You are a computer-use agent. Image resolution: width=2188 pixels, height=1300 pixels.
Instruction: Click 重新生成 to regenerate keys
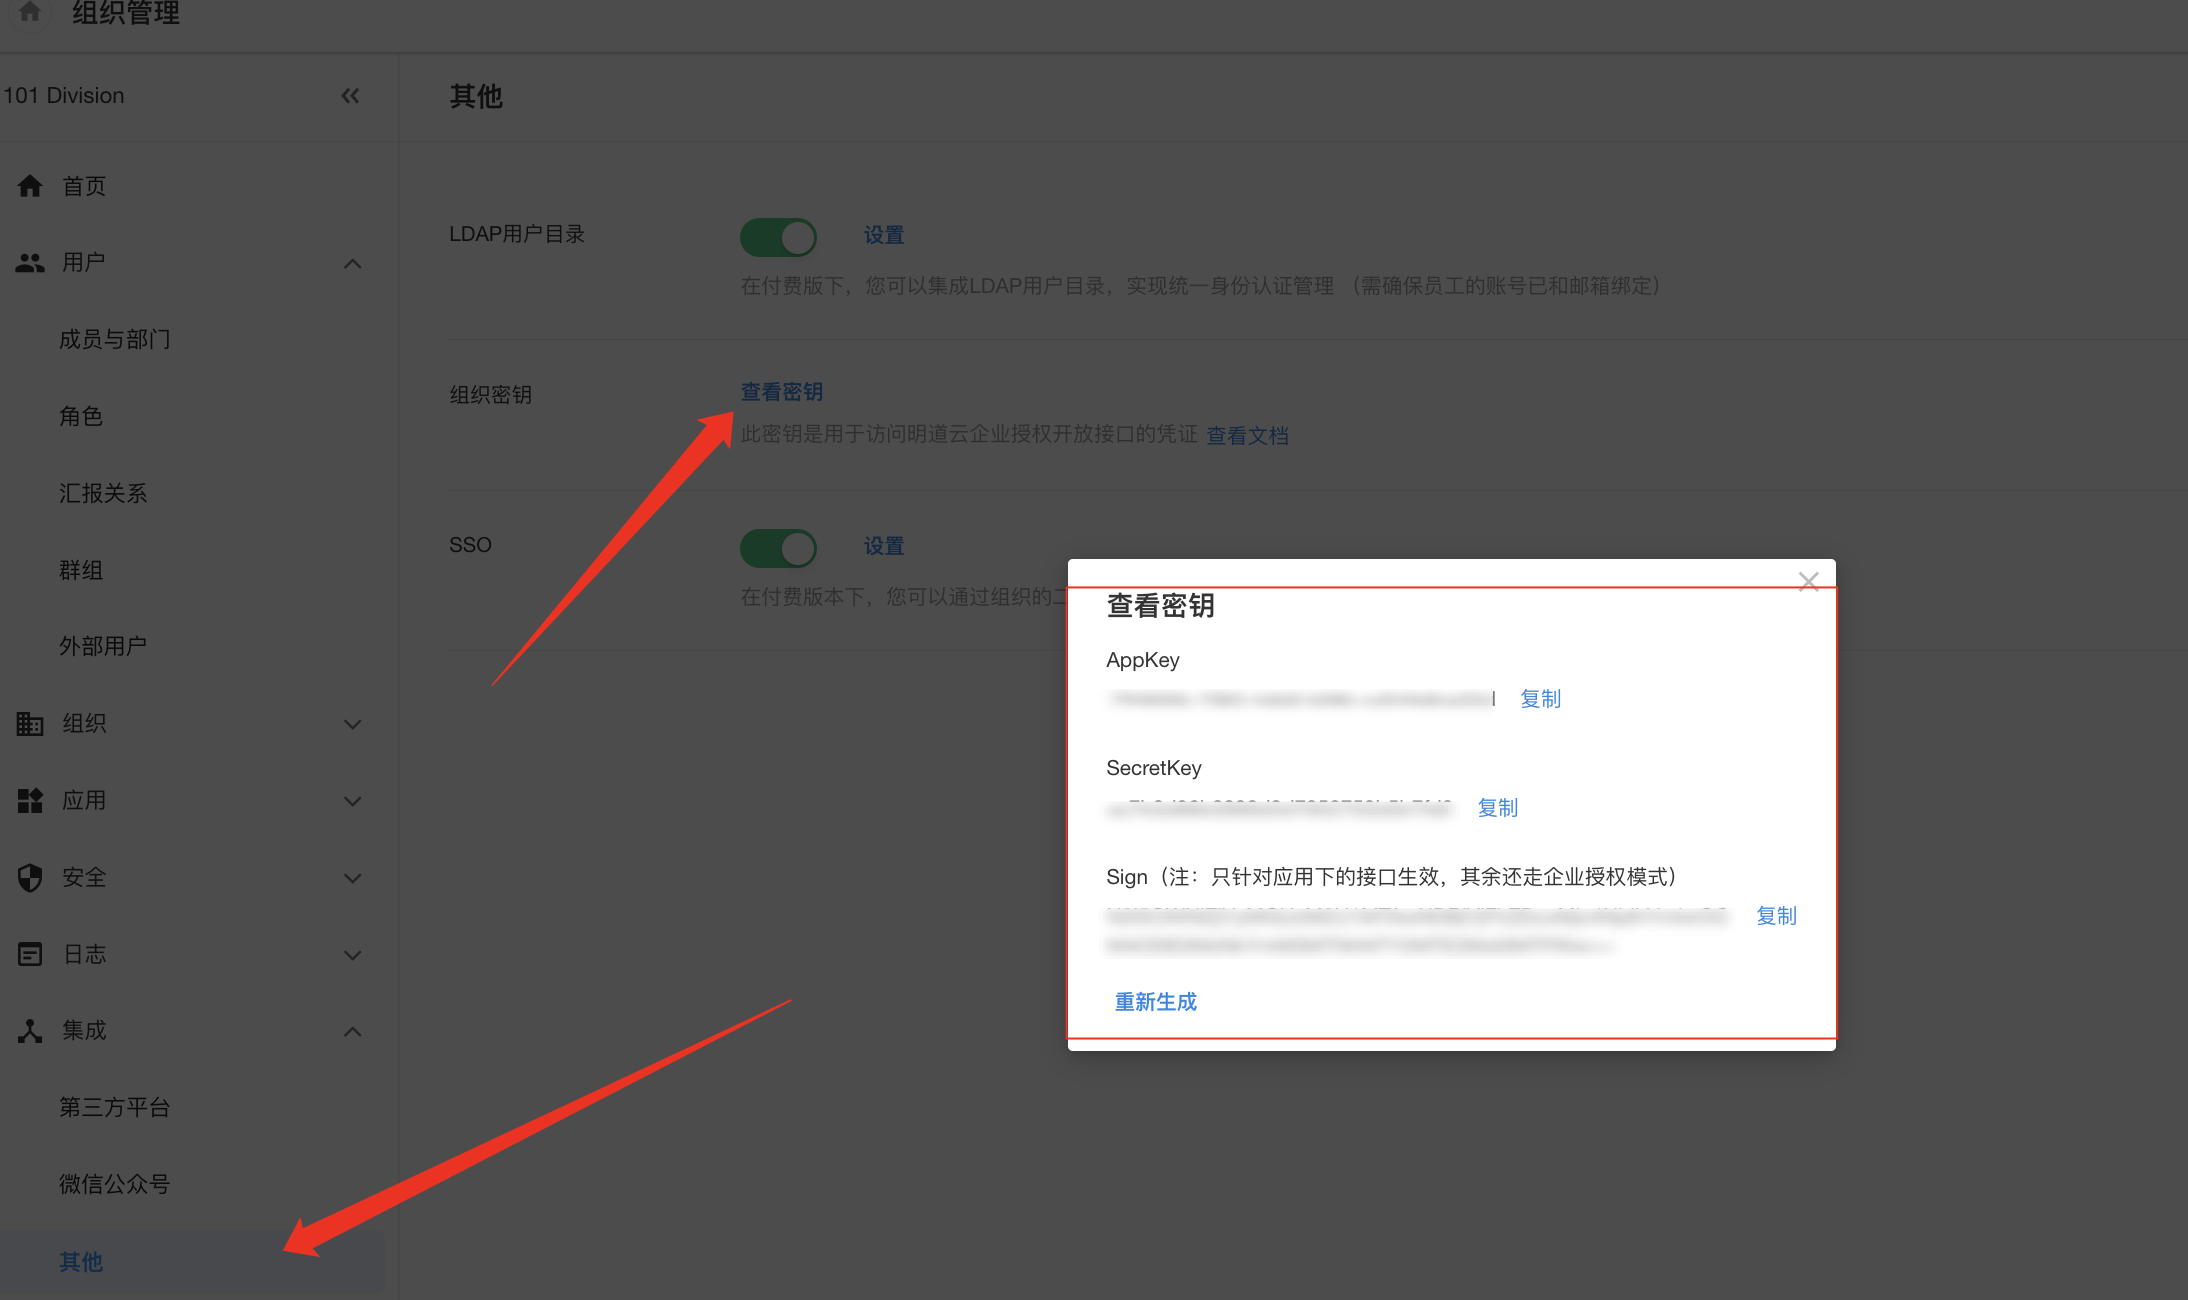pos(1155,1002)
